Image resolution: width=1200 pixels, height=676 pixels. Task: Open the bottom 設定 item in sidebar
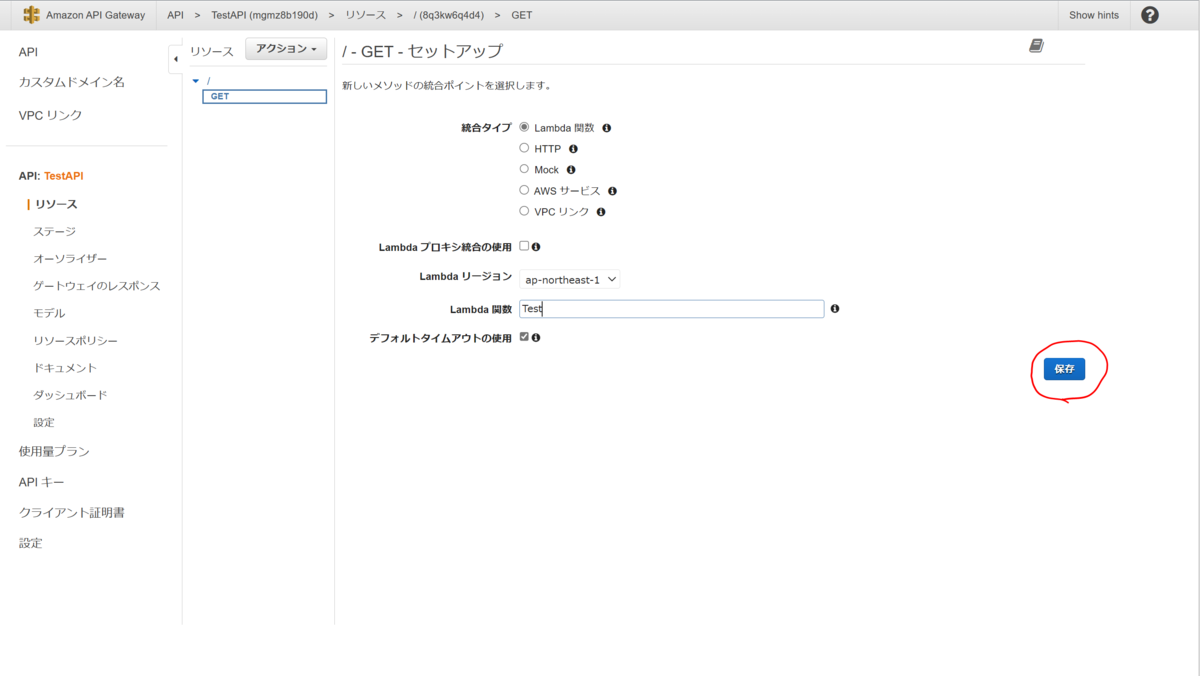coord(30,543)
